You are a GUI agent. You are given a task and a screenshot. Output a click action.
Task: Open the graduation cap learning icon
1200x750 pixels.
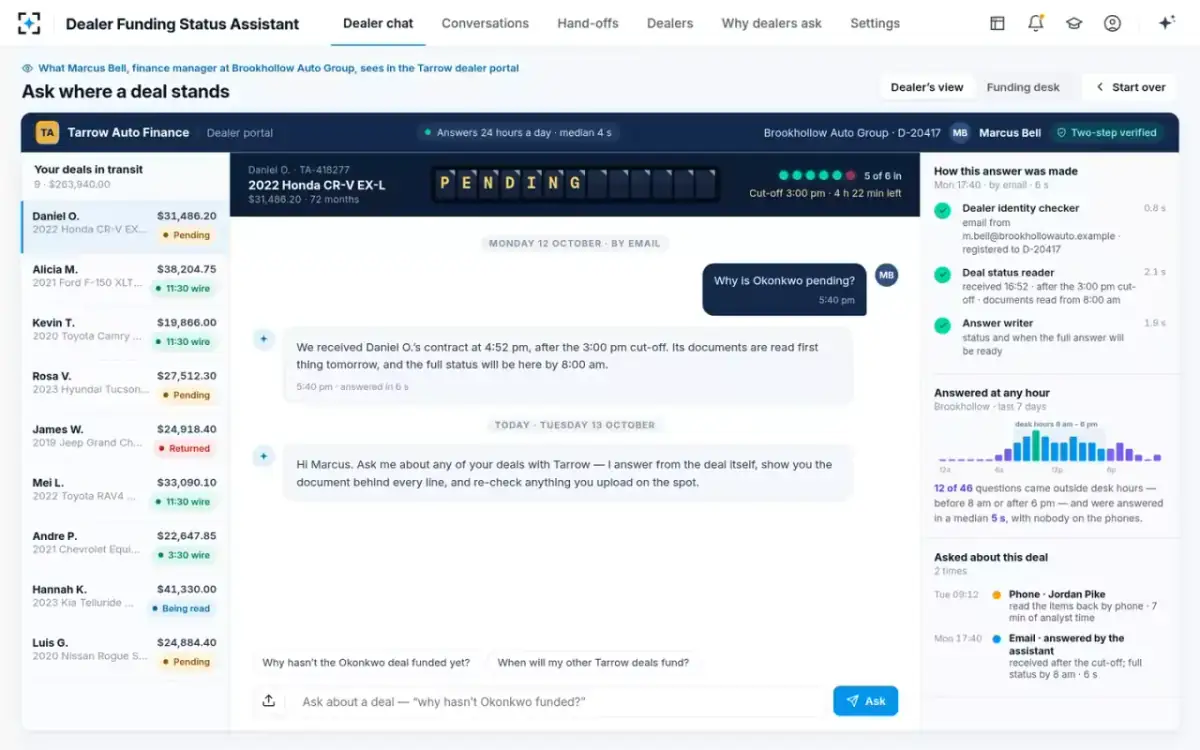coord(1074,23)
